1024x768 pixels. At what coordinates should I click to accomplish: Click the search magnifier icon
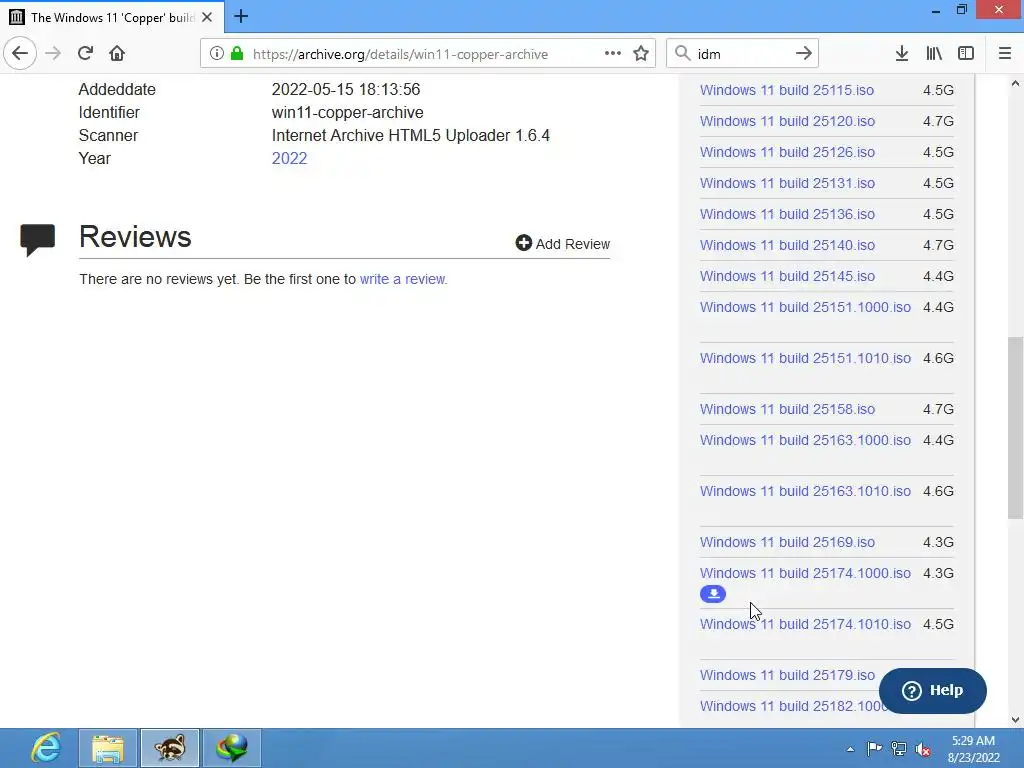pyautogui.click(x=682, y=54)
